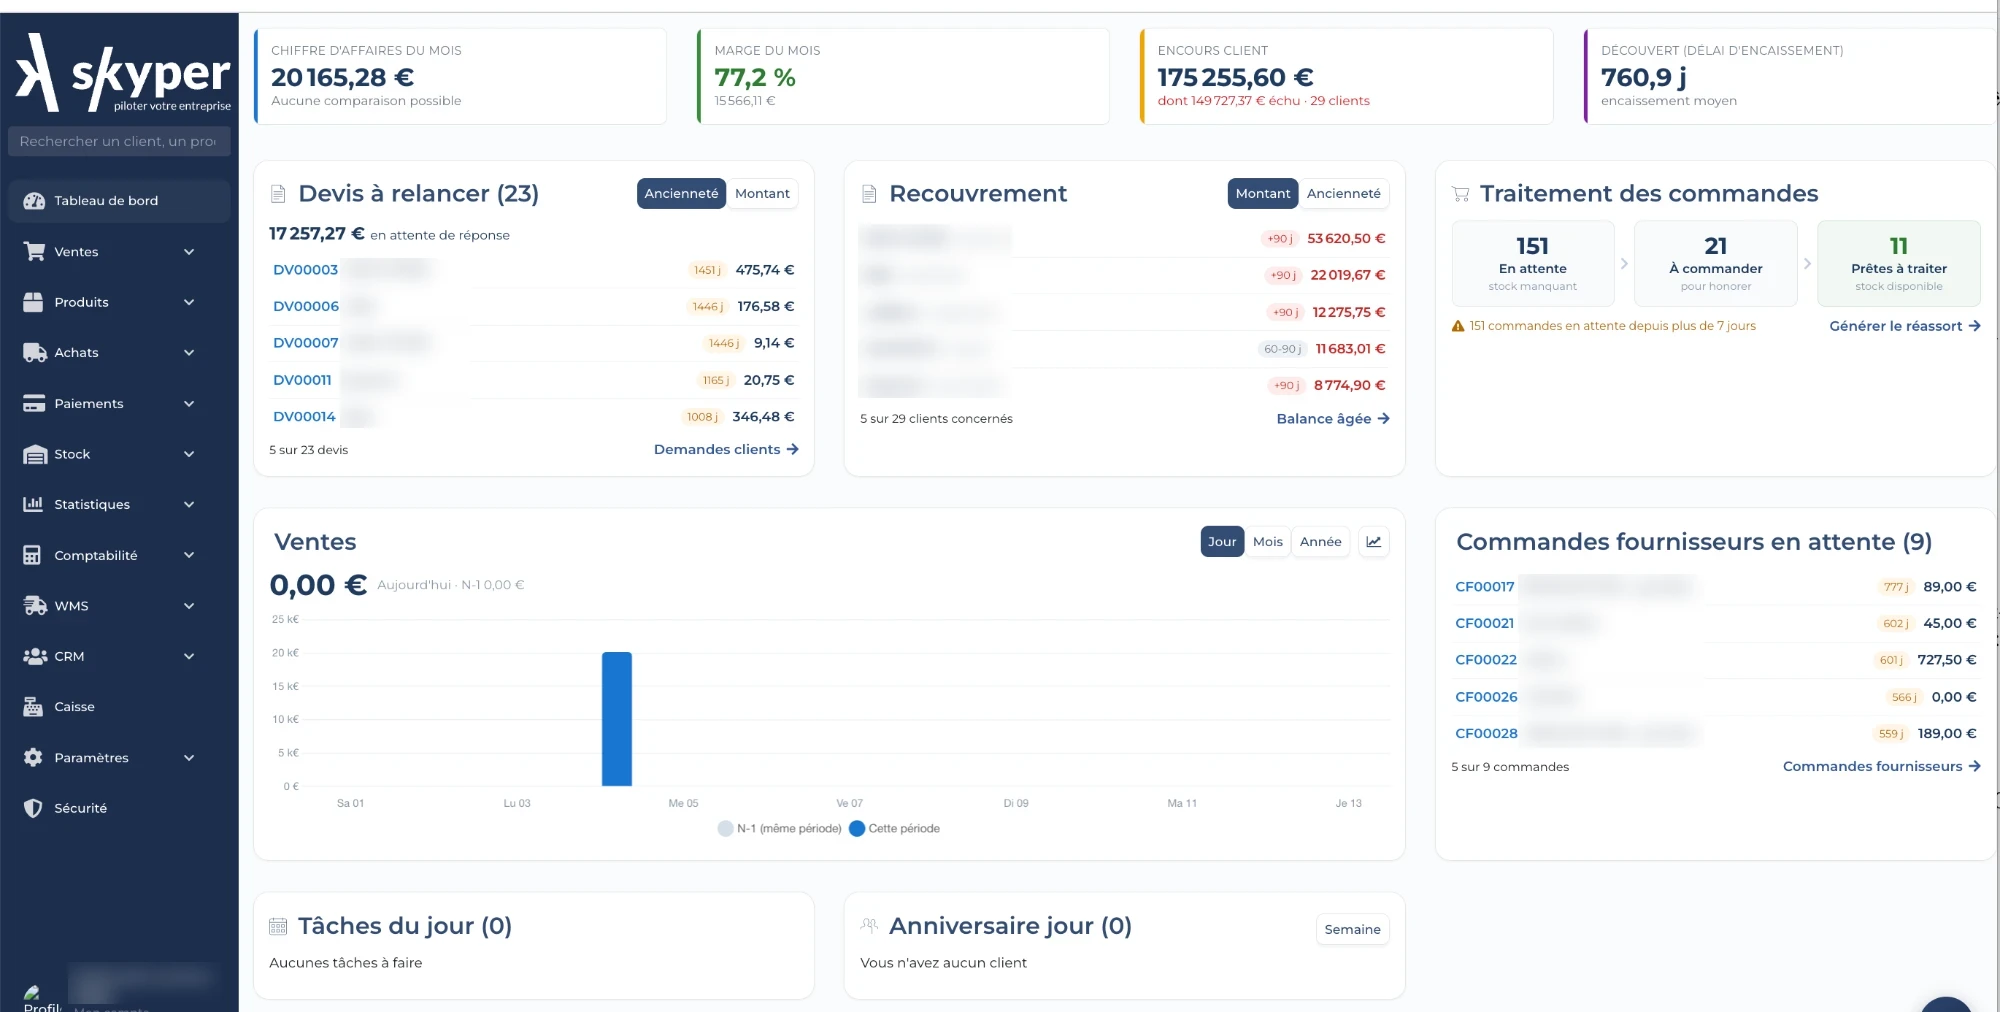
Task: Expand the Ventes menu chevron
Action: [189, 252]
